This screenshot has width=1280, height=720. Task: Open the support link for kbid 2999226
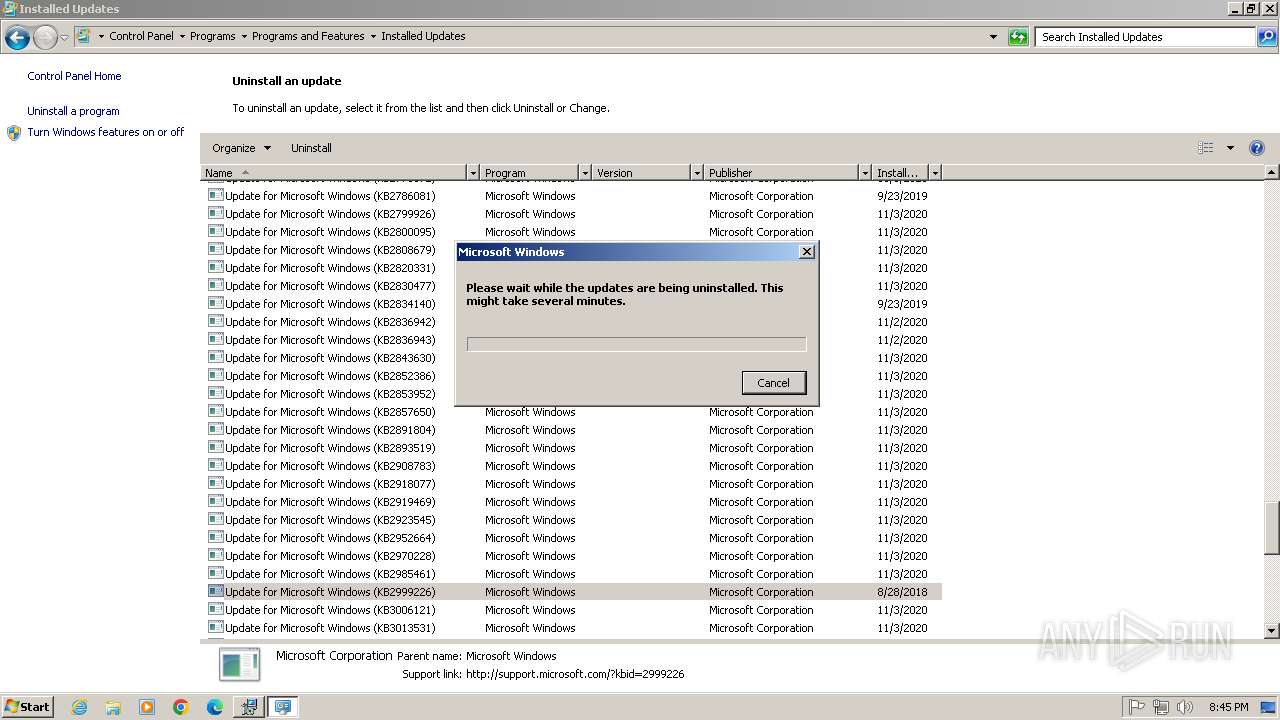tap(575, 674)
